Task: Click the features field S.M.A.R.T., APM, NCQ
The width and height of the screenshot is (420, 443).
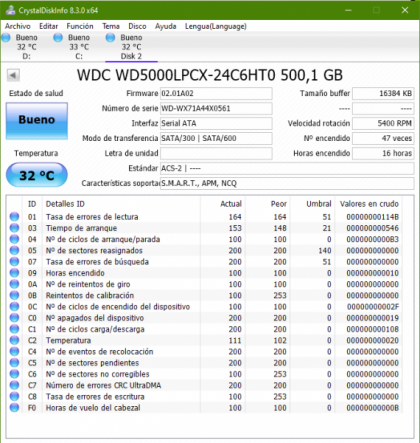Action: (x=287, y=183)
